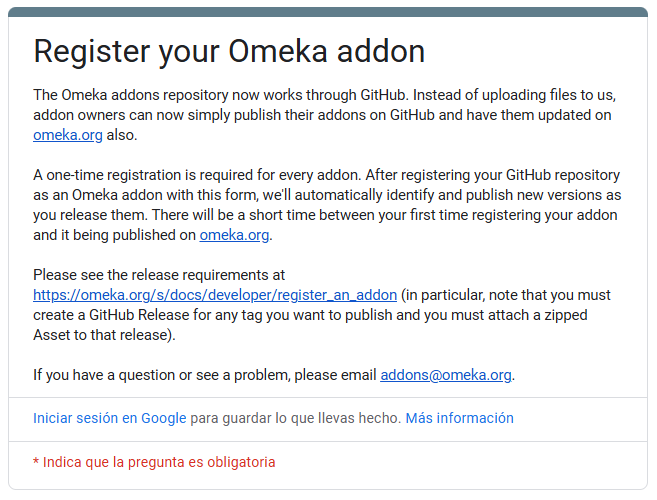Click the gray-blue header bar atop the form
The image size is (657, 500).
[x=328, y=12]
